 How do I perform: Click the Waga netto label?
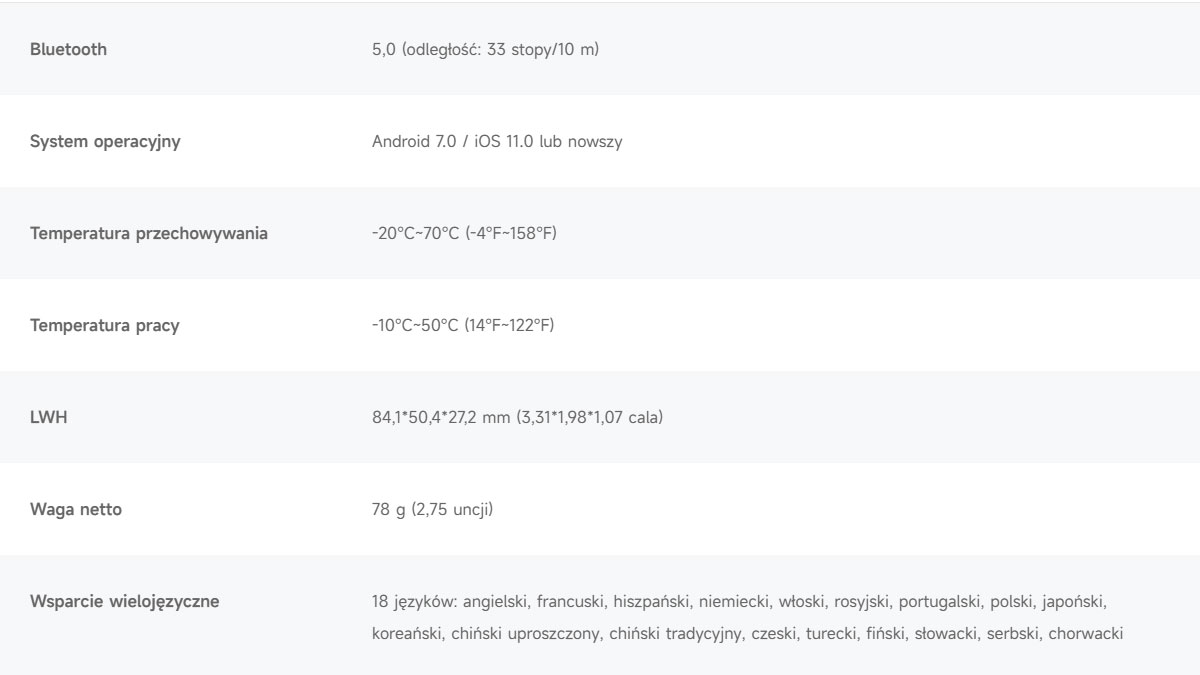click(76, 510)
